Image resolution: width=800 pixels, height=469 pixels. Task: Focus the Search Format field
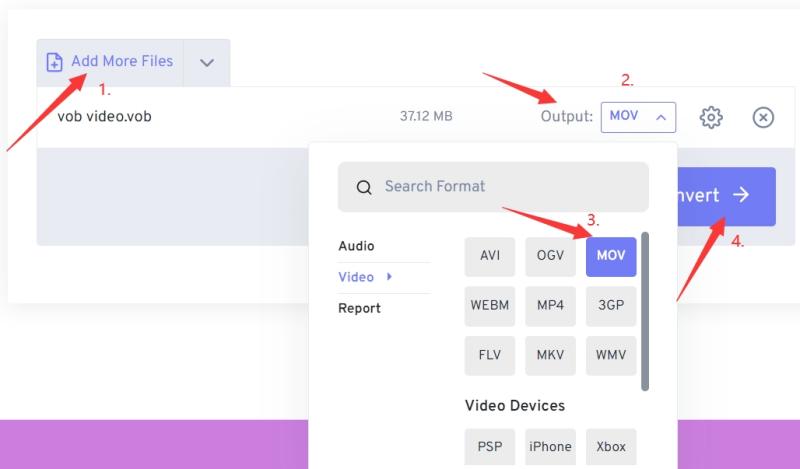(x=493, y=187)
